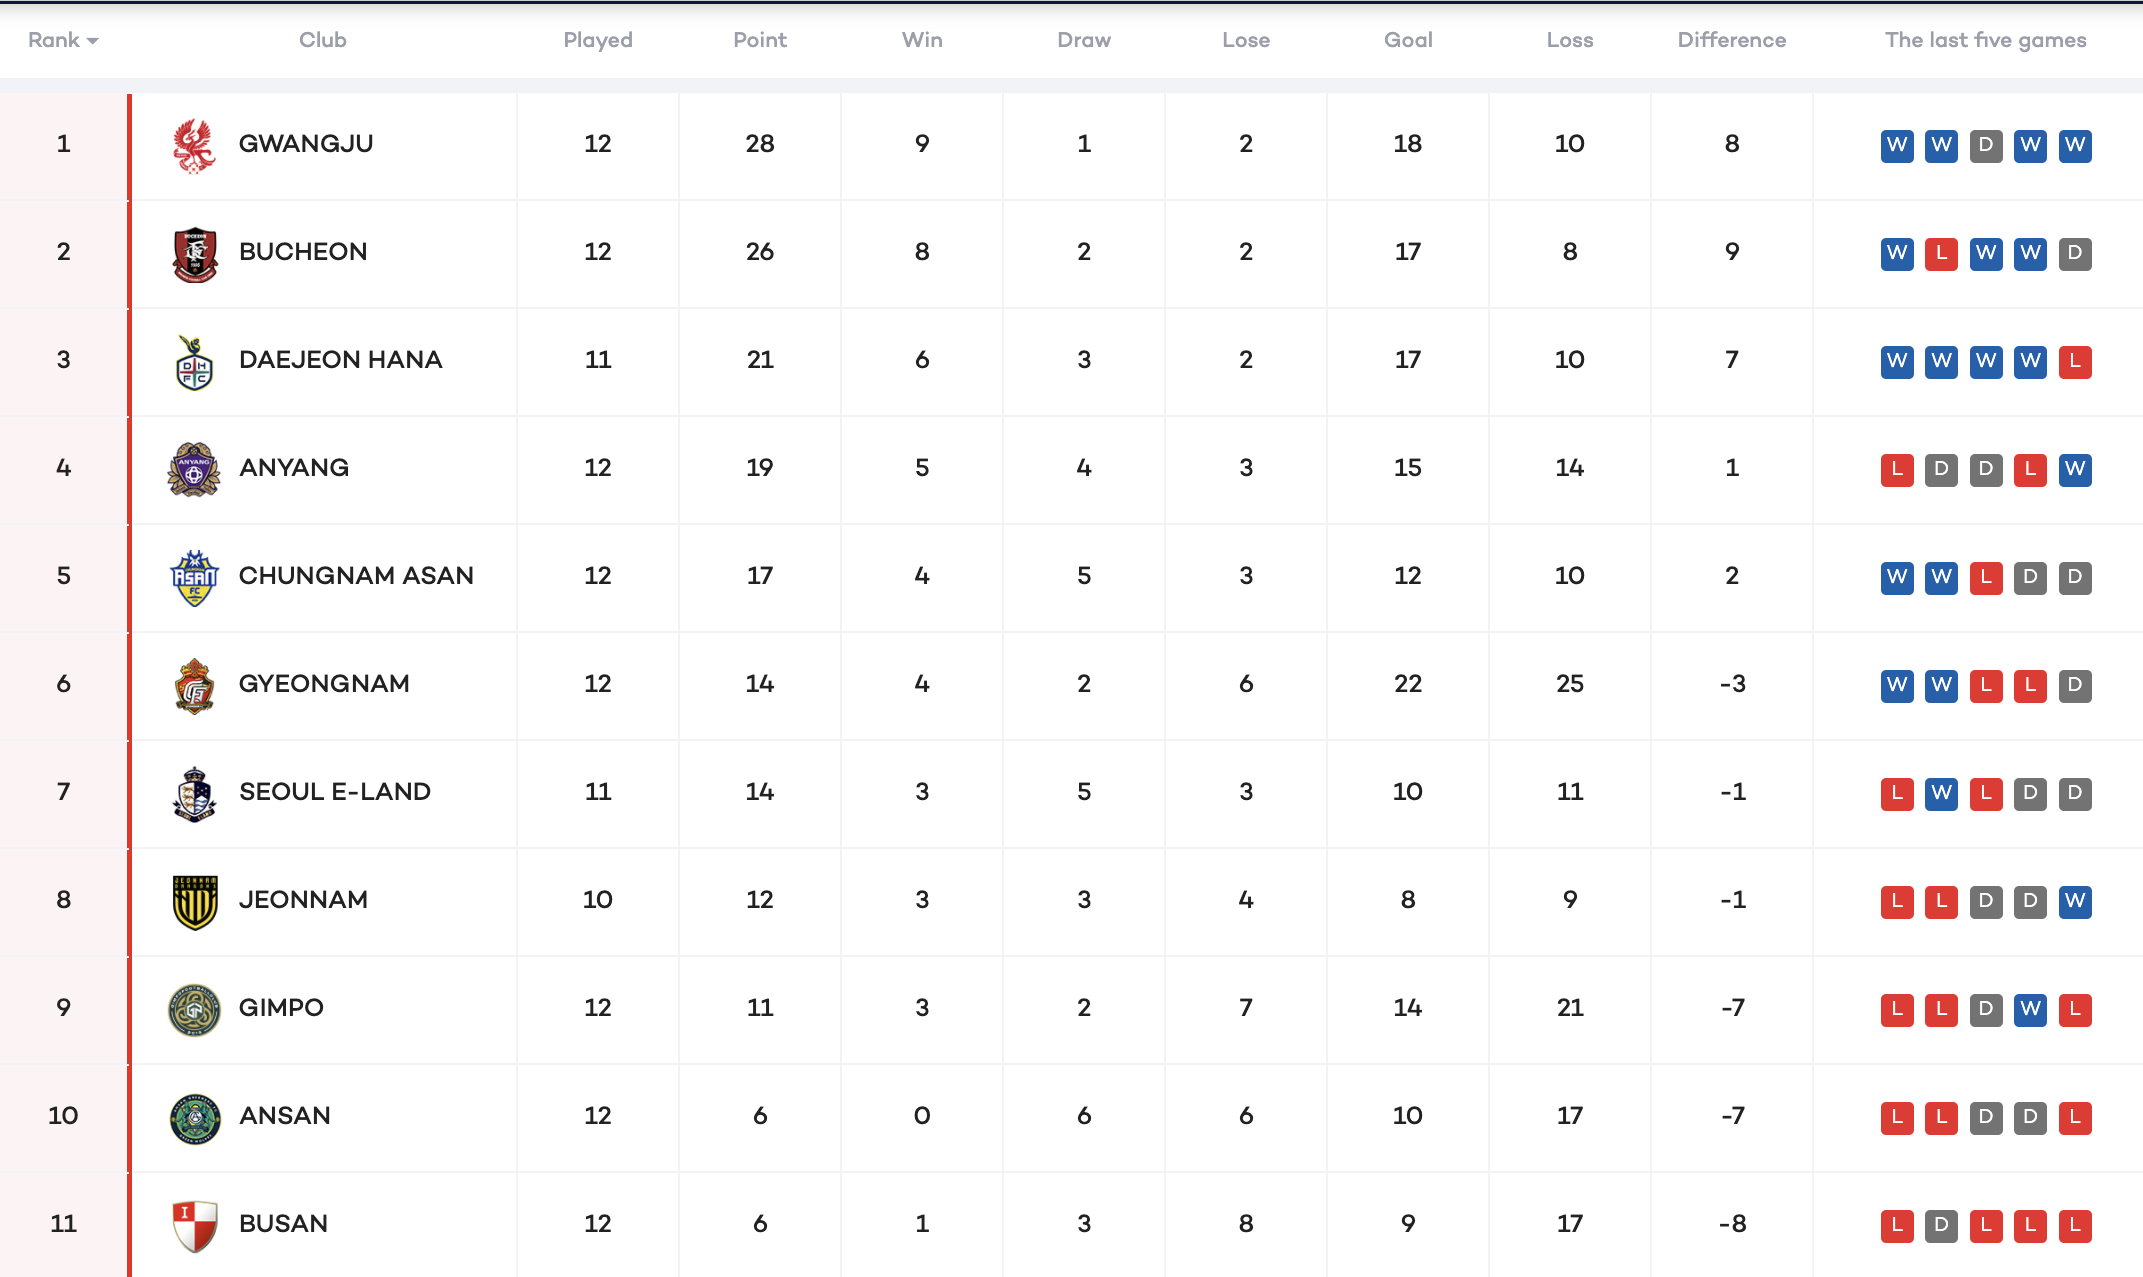
Task: Click the Gimpo round club emblem
Action: (x=194, y=1009)
